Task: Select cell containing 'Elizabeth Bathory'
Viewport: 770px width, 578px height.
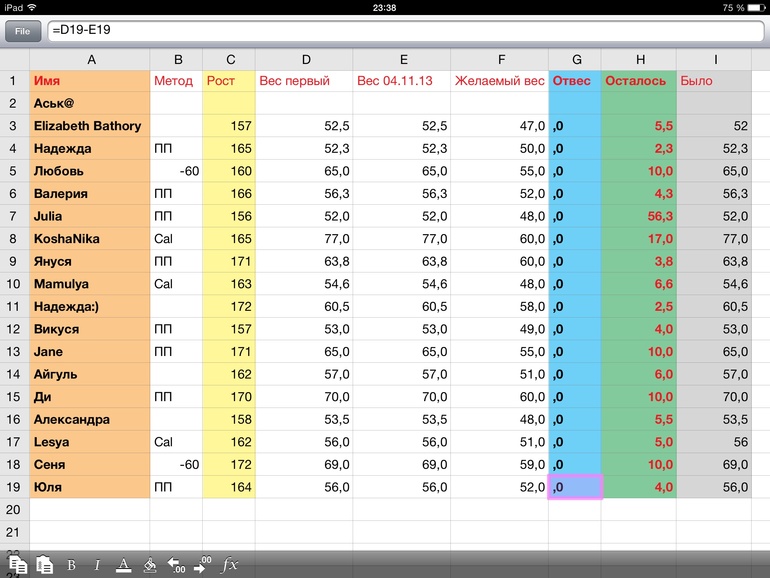Action: (91, 126)
